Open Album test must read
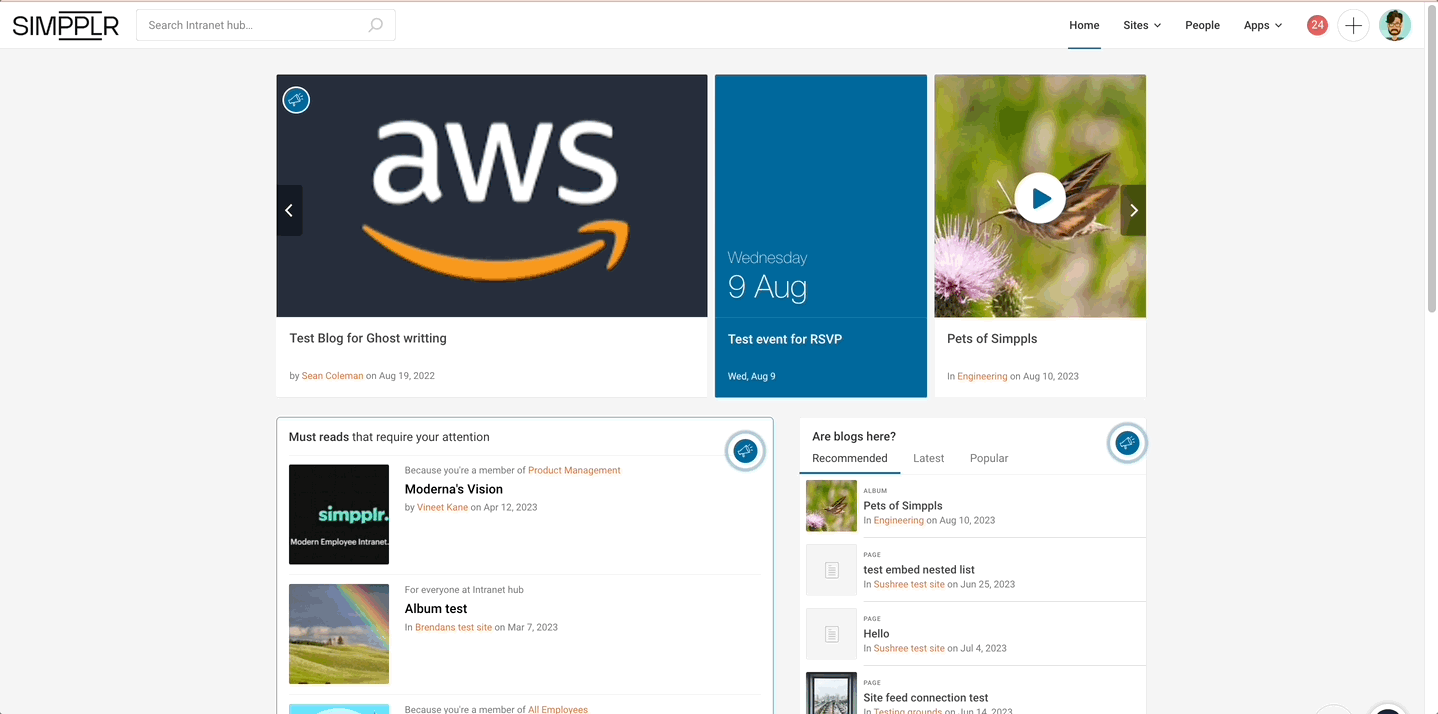The height and width of the screenshot is (714, 1438). click(x=436, y=608)
